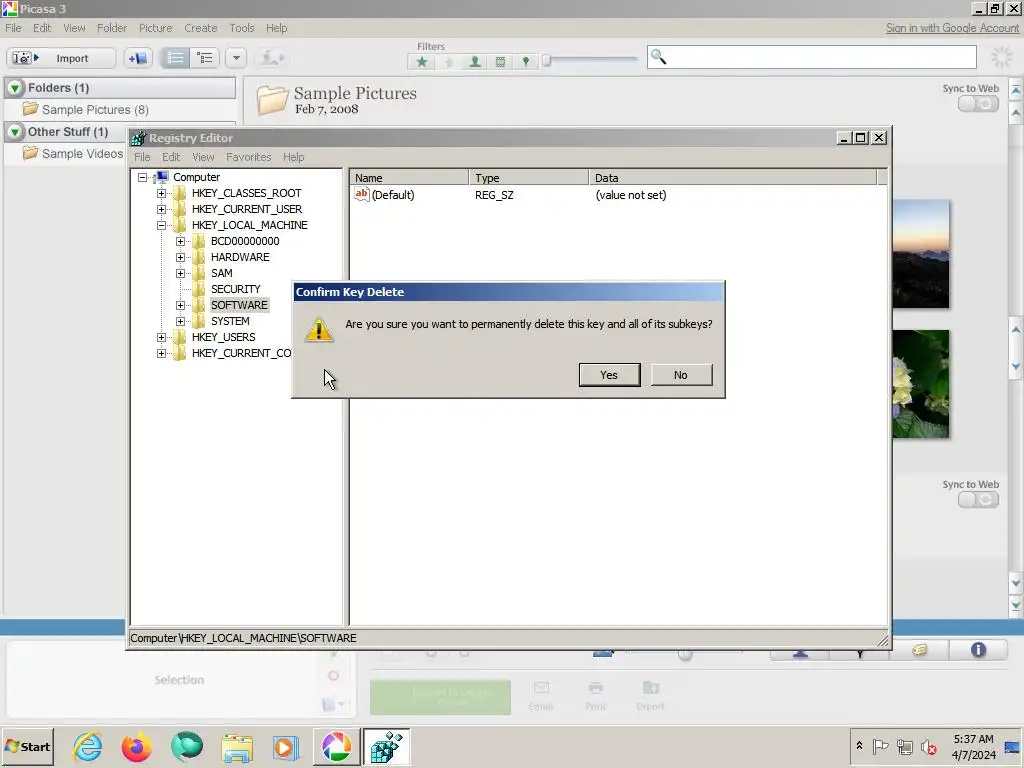Open Registry Editor Edit menu
The height and width of the screenshot is (768, 1024).
point(170,157)
